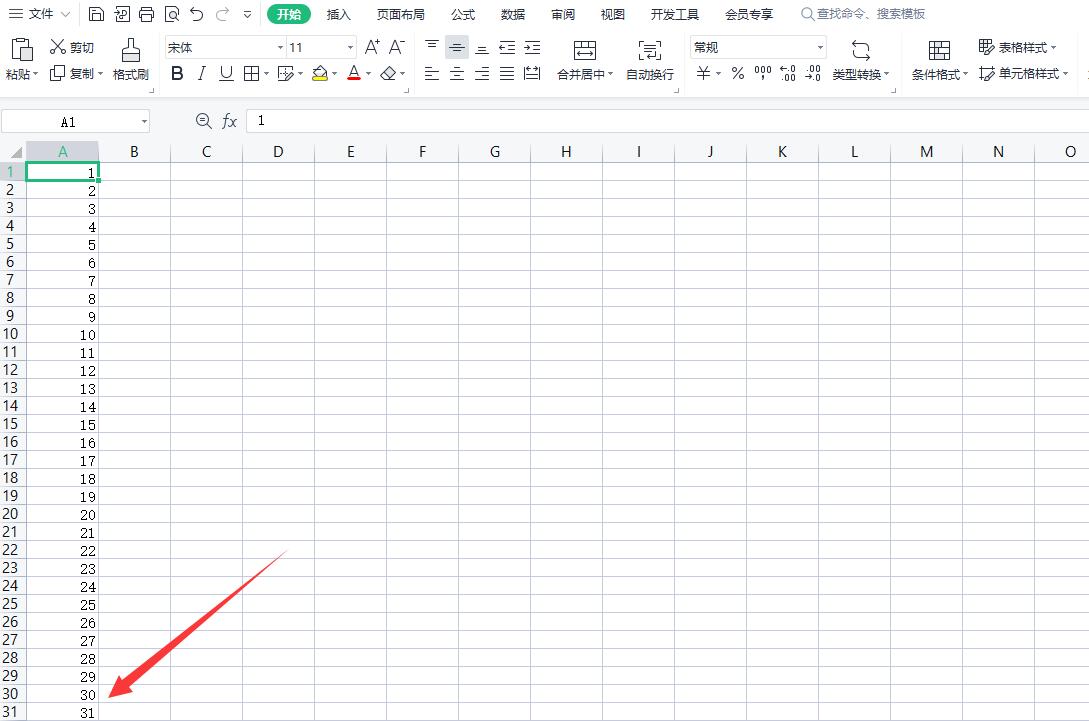Center text horizontally

[456, 73]
